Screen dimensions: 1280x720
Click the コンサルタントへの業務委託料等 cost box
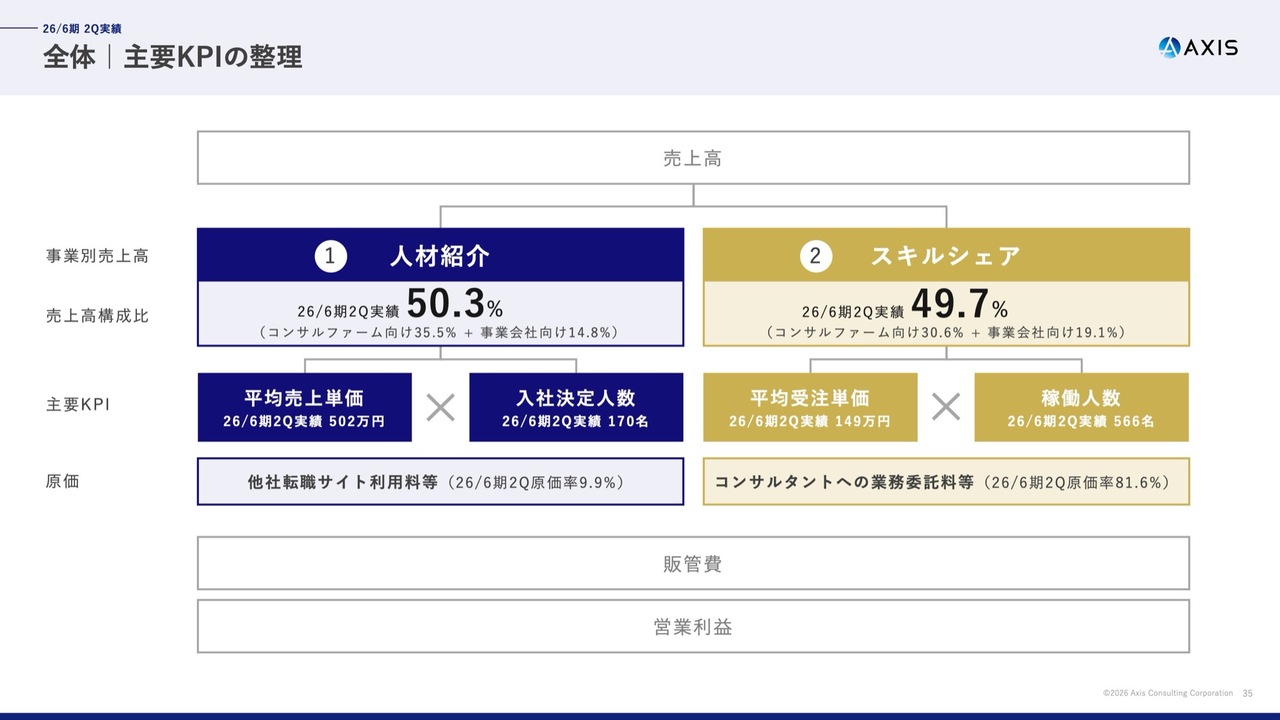[x=946, y=482]
